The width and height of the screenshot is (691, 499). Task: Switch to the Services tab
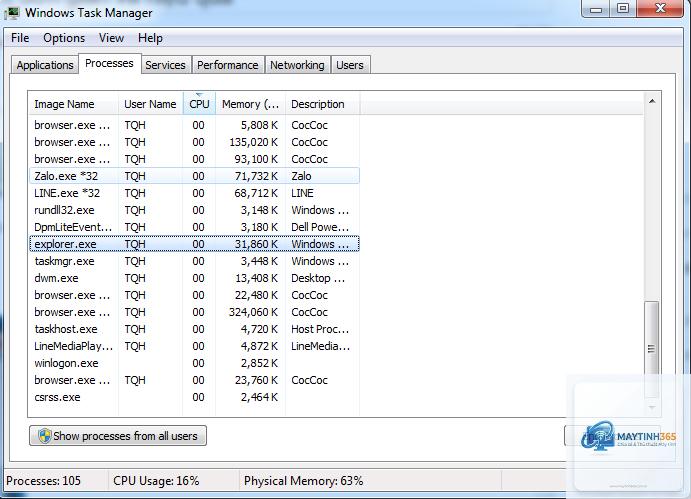tap(165, 65)
